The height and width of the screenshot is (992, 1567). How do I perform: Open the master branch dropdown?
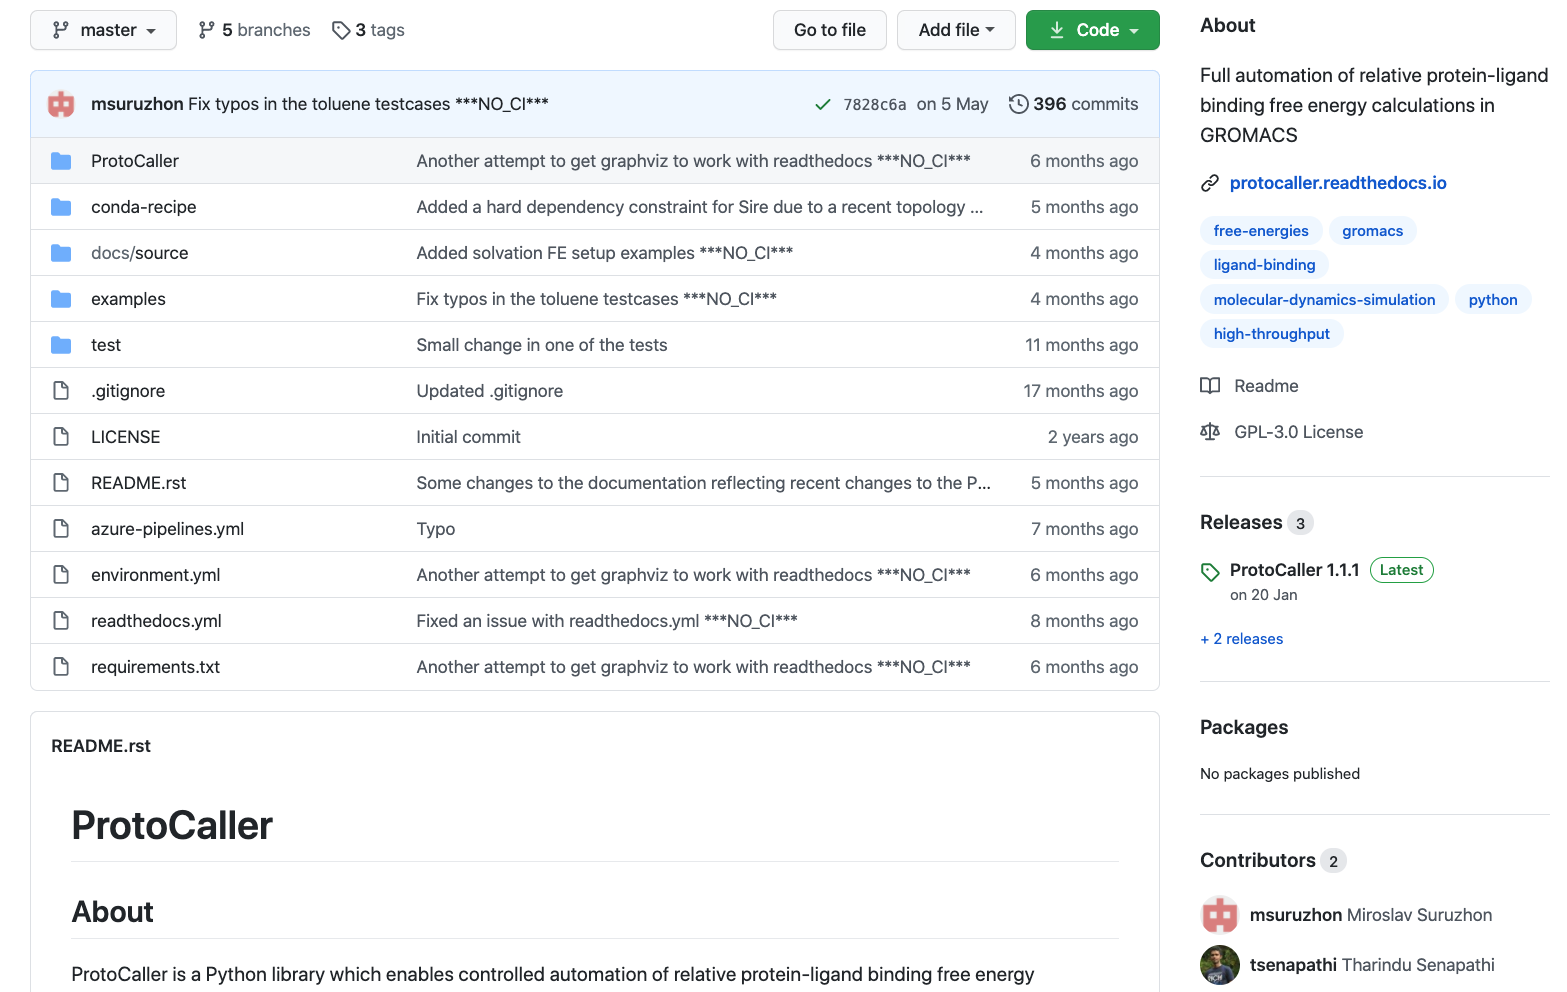click(103, 30)
